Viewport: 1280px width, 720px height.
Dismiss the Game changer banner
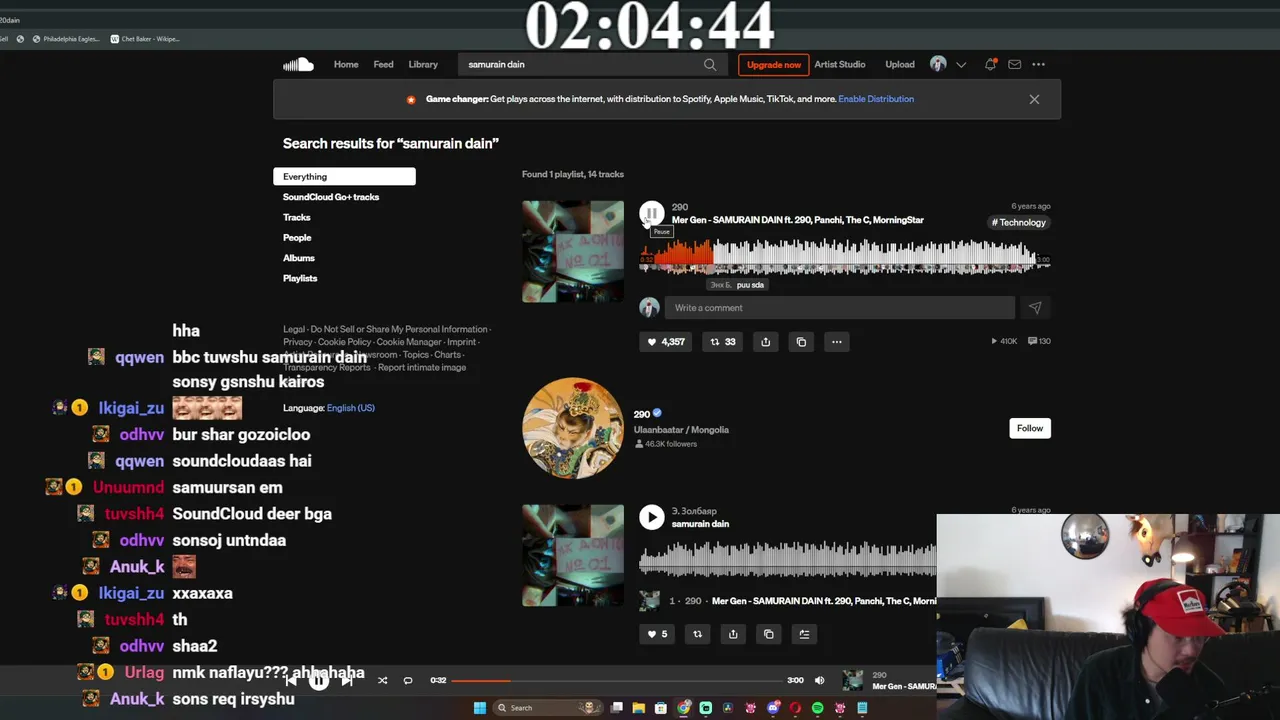pyautogui.click(x=1034, y=100)
